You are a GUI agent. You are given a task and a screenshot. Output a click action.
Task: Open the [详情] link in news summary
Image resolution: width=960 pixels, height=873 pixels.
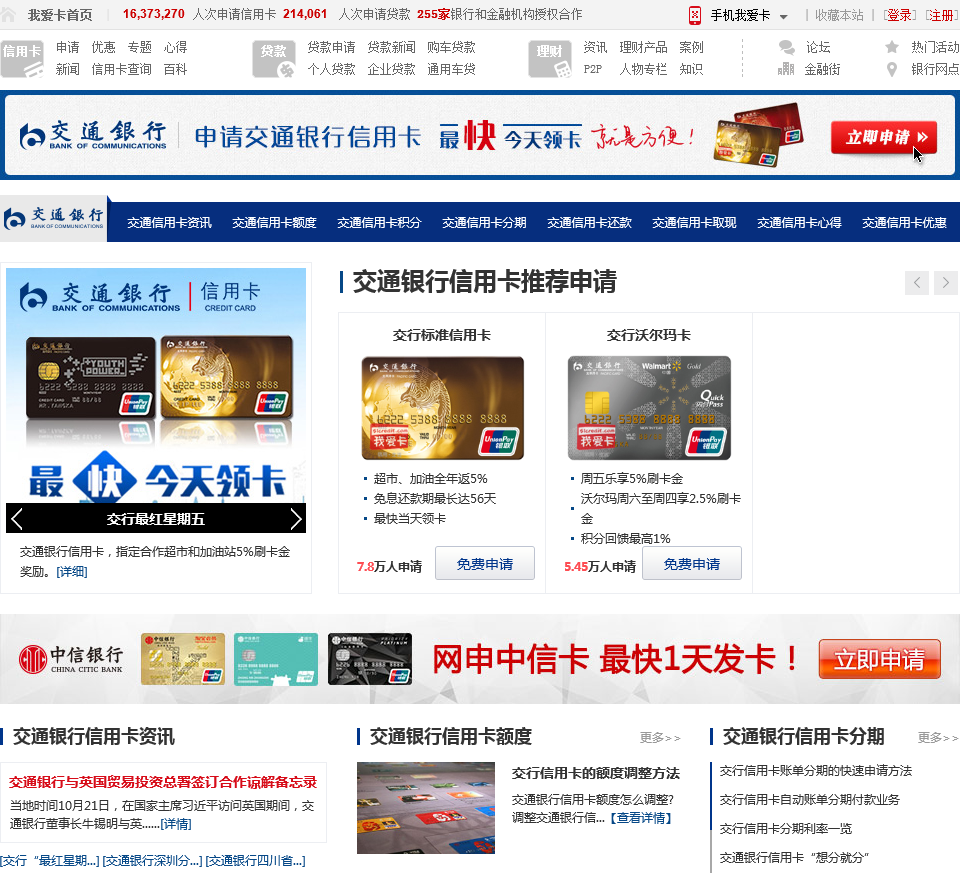(176, 824)
